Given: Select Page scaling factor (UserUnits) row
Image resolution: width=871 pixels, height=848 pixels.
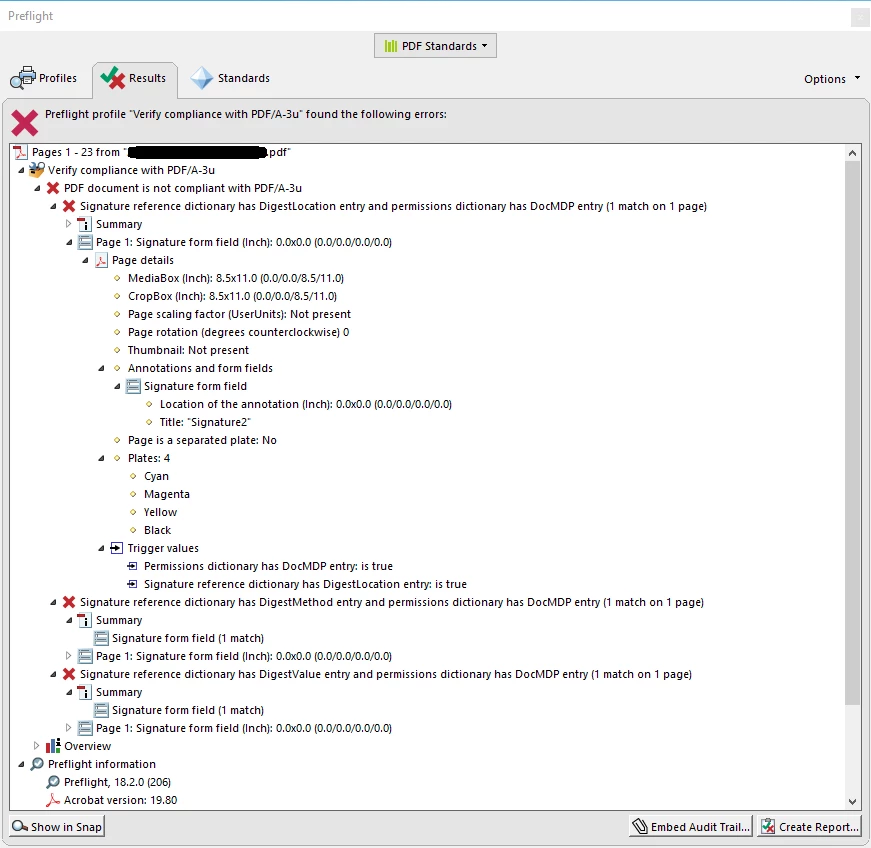Looking at the screenshot, I should point(239,314).
